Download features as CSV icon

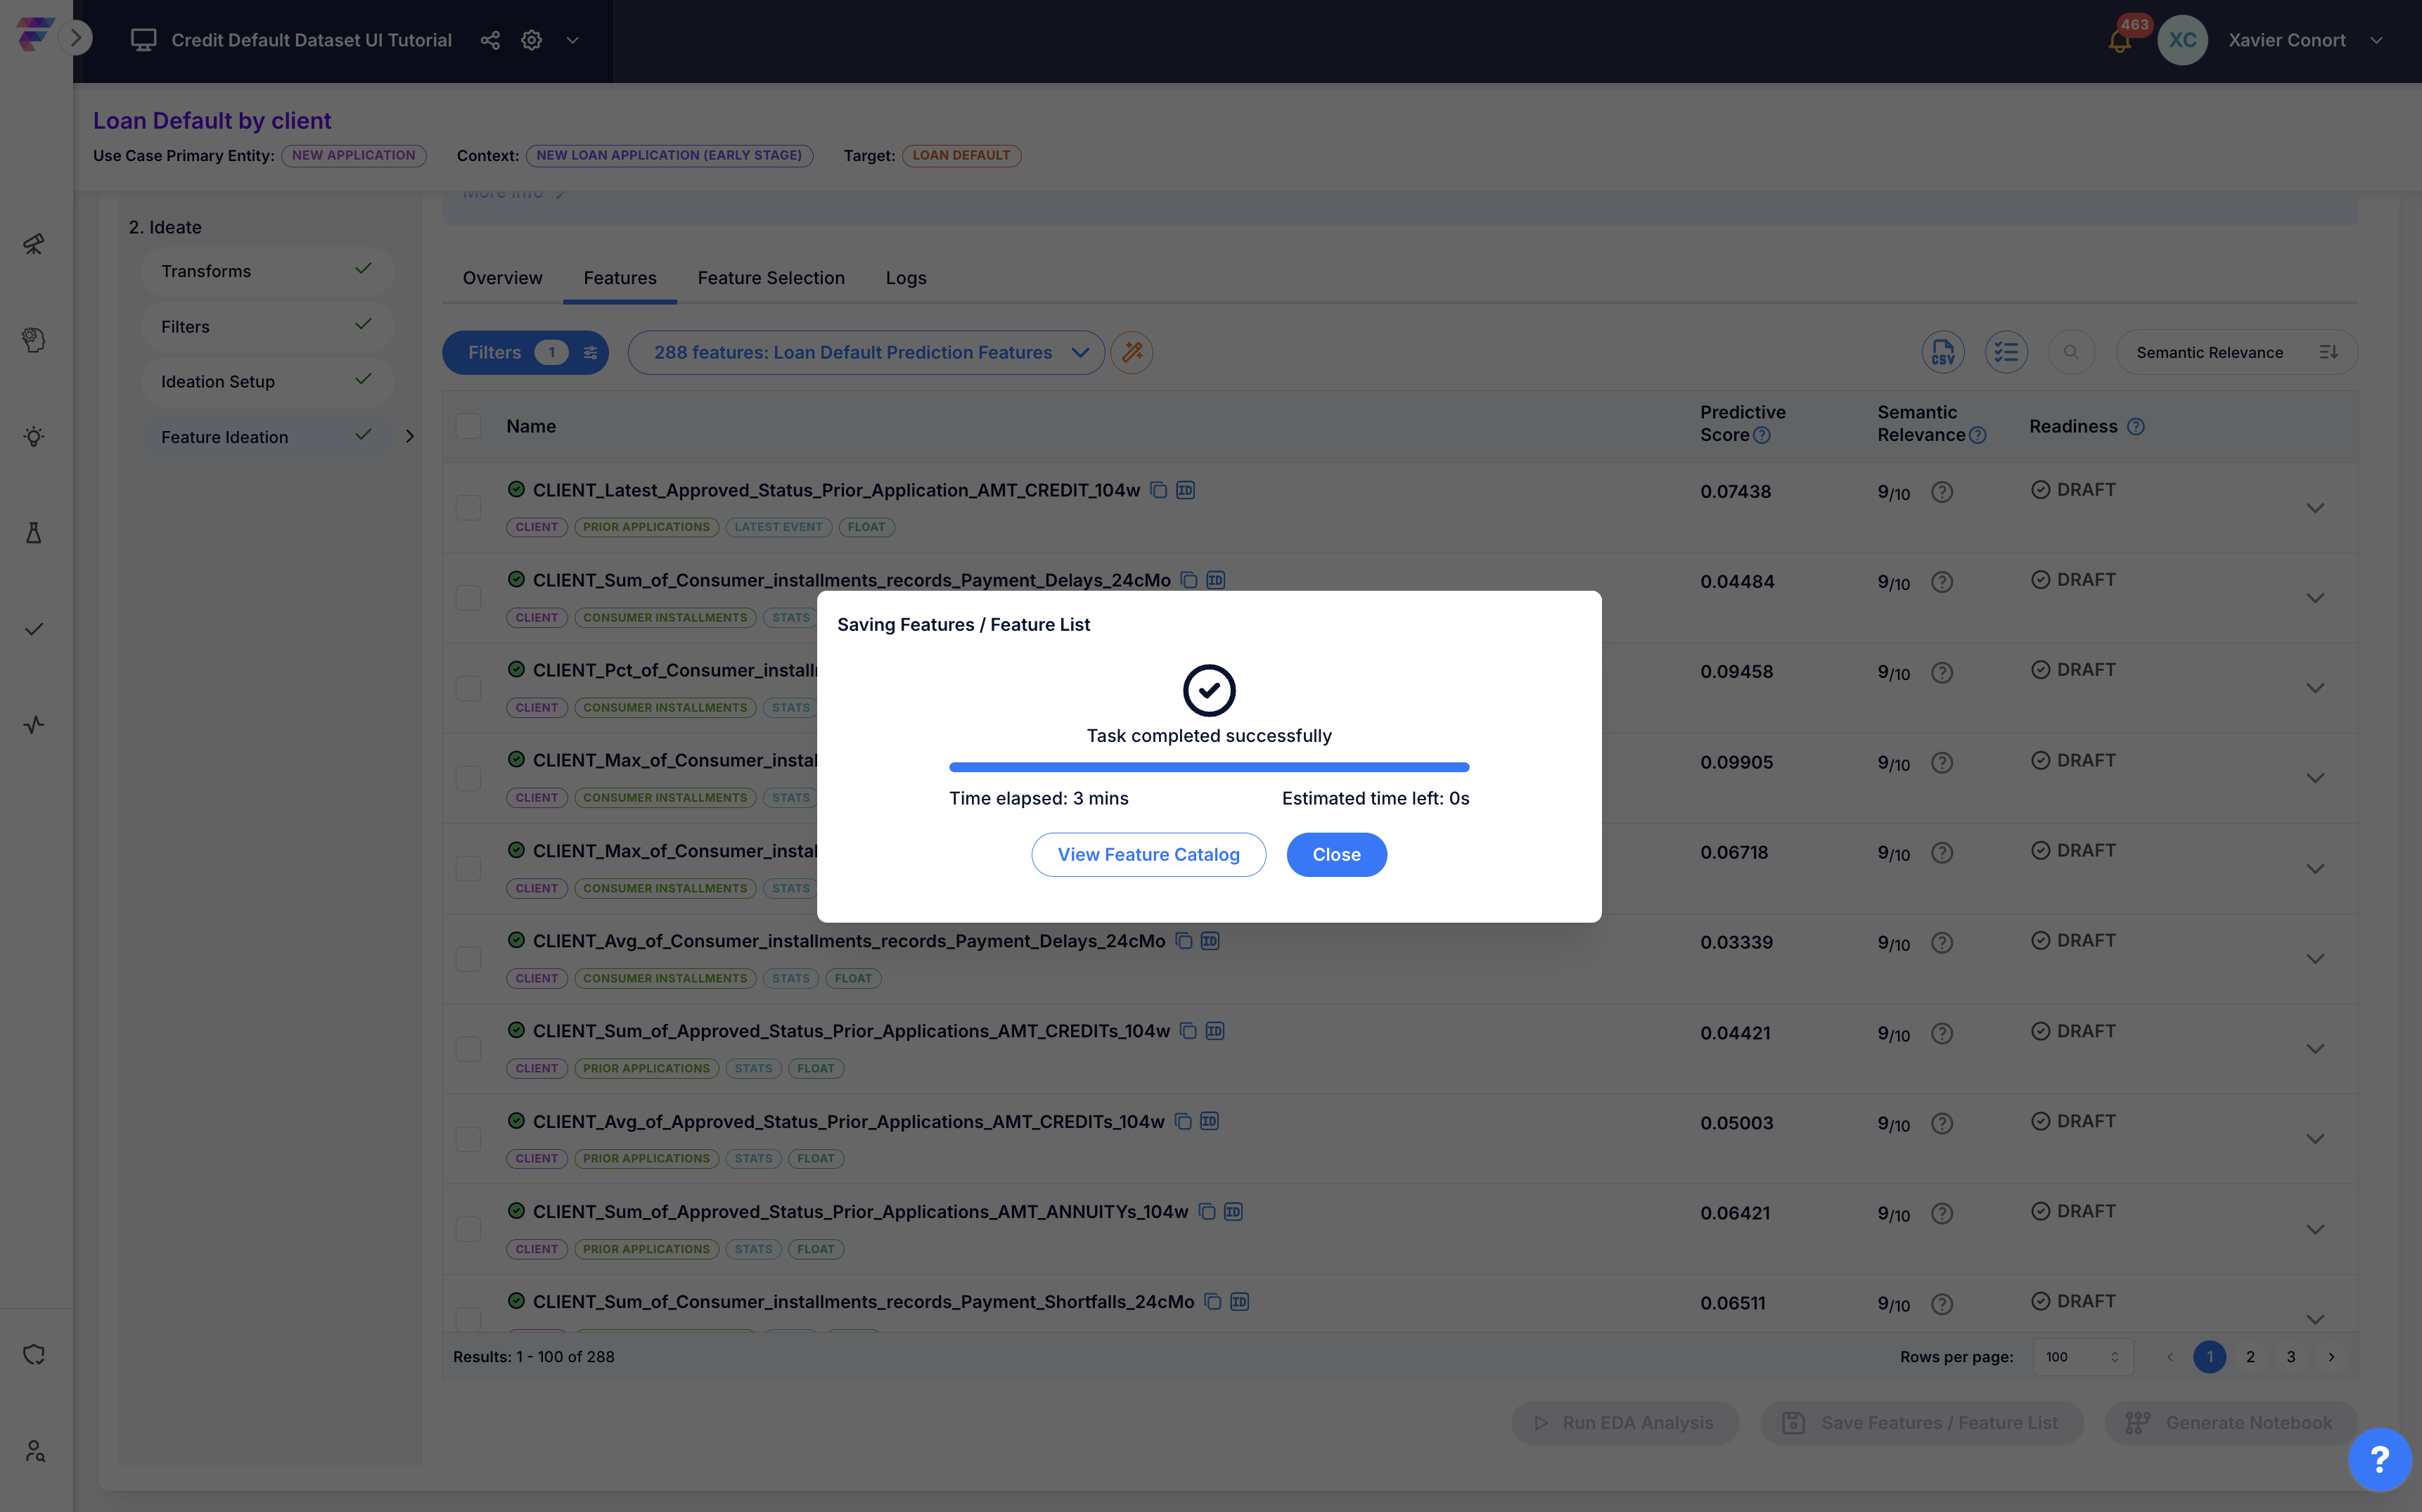[1943, 352]
